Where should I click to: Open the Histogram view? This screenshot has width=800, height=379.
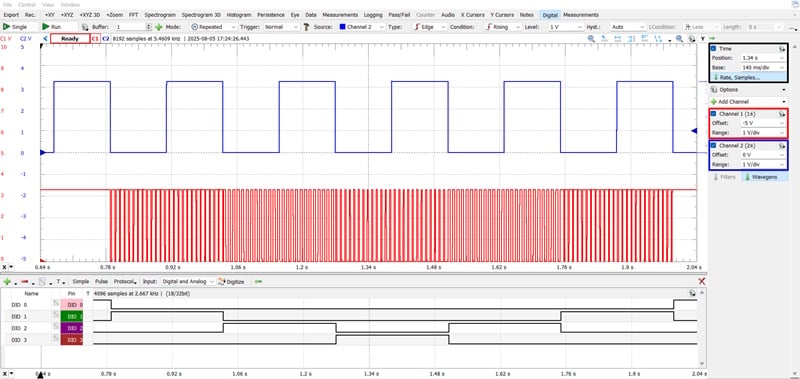point(239,15)
